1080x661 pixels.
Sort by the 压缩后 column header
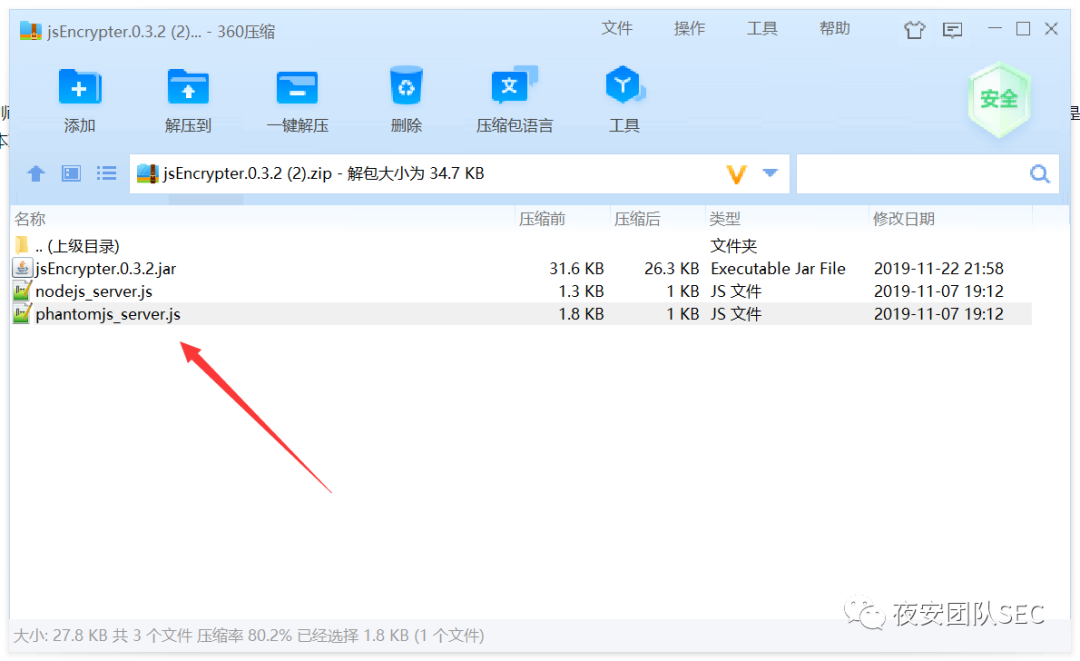pos(637,219)
